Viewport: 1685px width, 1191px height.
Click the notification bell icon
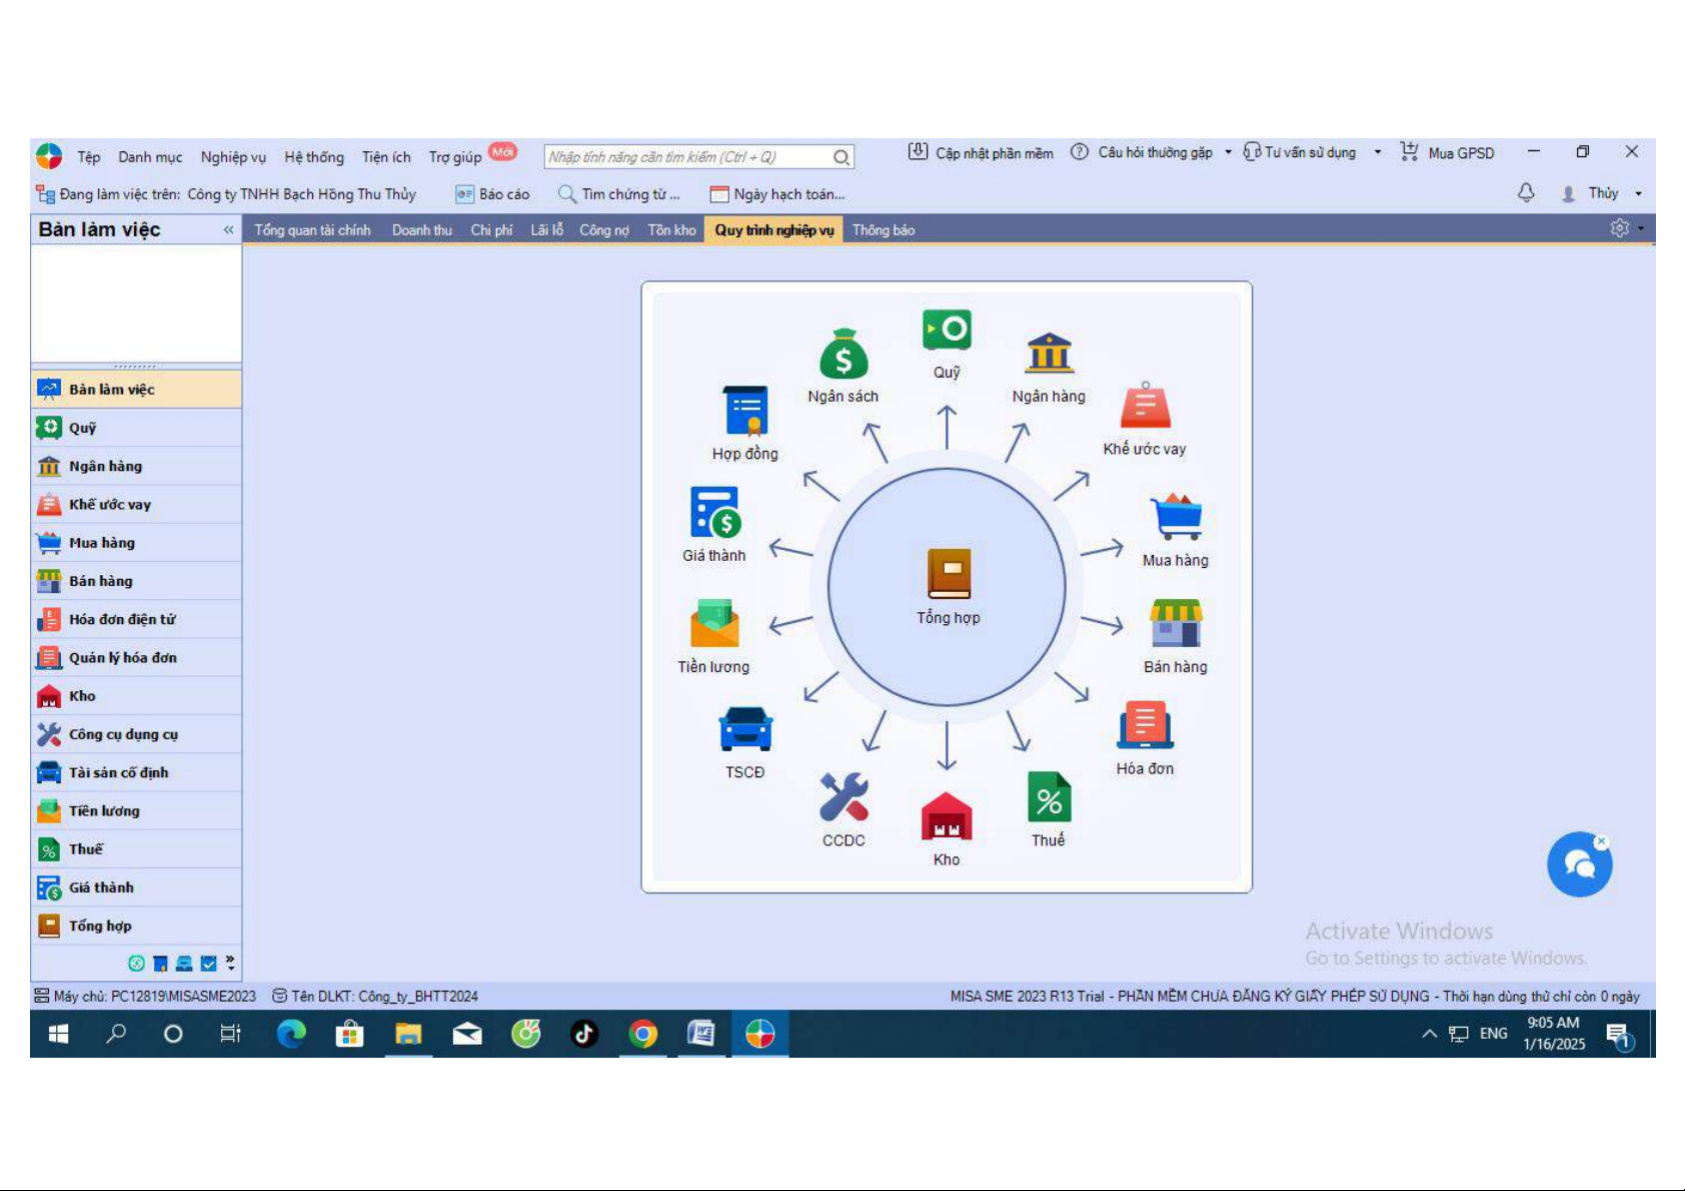pos(1526,193)
